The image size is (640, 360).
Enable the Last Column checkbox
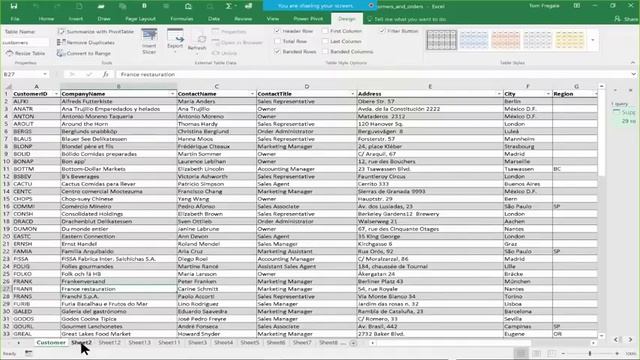click(x=325, y=41)
